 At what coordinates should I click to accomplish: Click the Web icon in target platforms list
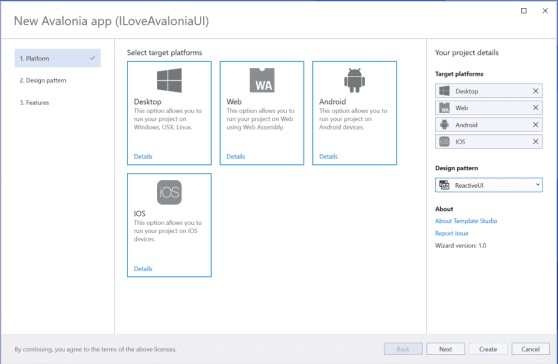(444, 107)
